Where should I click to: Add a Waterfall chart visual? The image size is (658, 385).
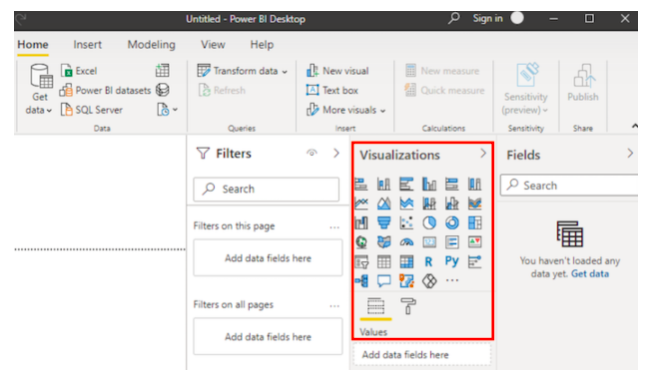(x=361, y=223)
